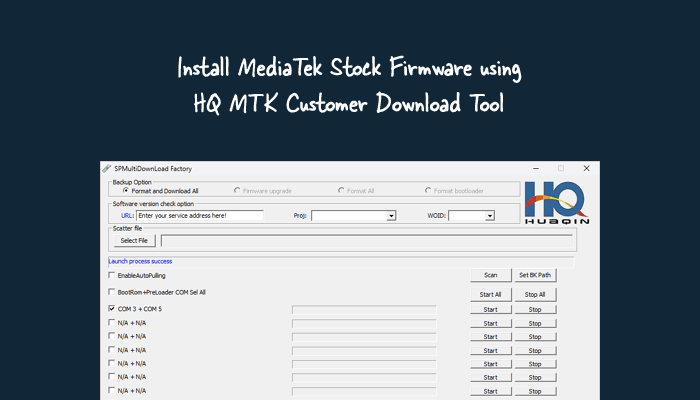Screen dimensions: 700x400
Task: Start download on the COM 3 + COM 5 row
Action: tap(490, 310)
